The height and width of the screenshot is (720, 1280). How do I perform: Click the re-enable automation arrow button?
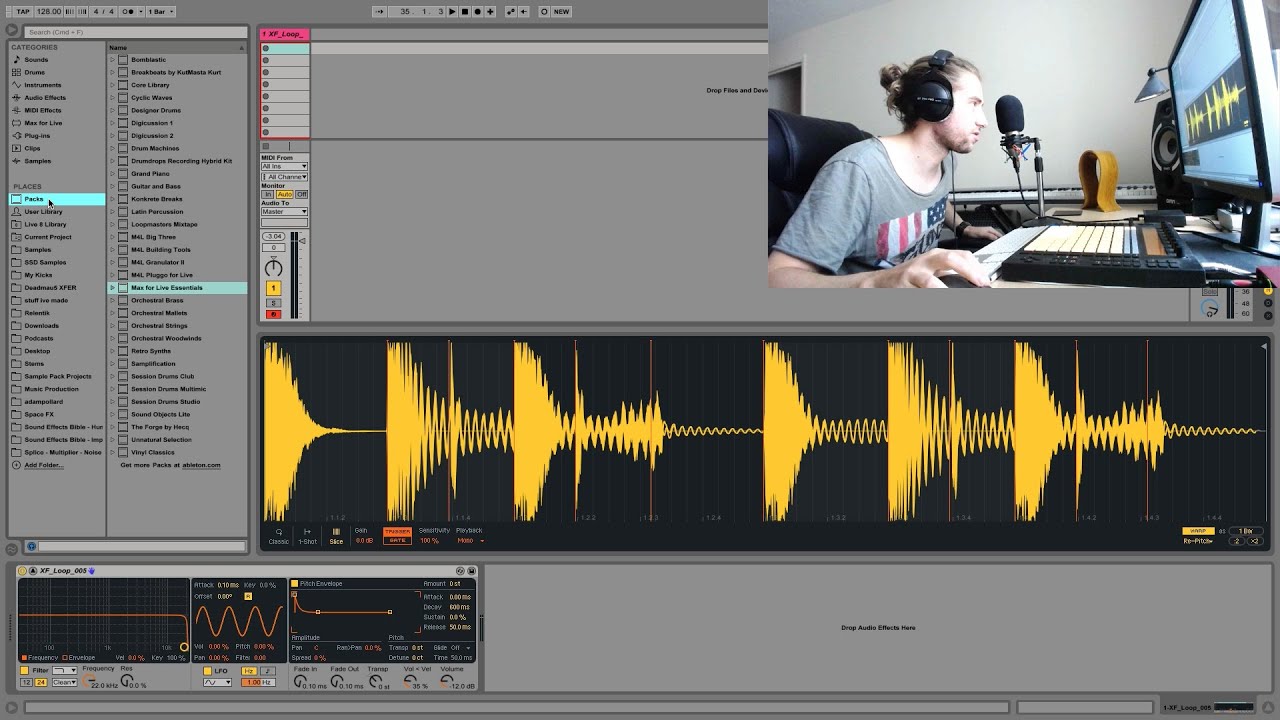[x=523, y=11]
